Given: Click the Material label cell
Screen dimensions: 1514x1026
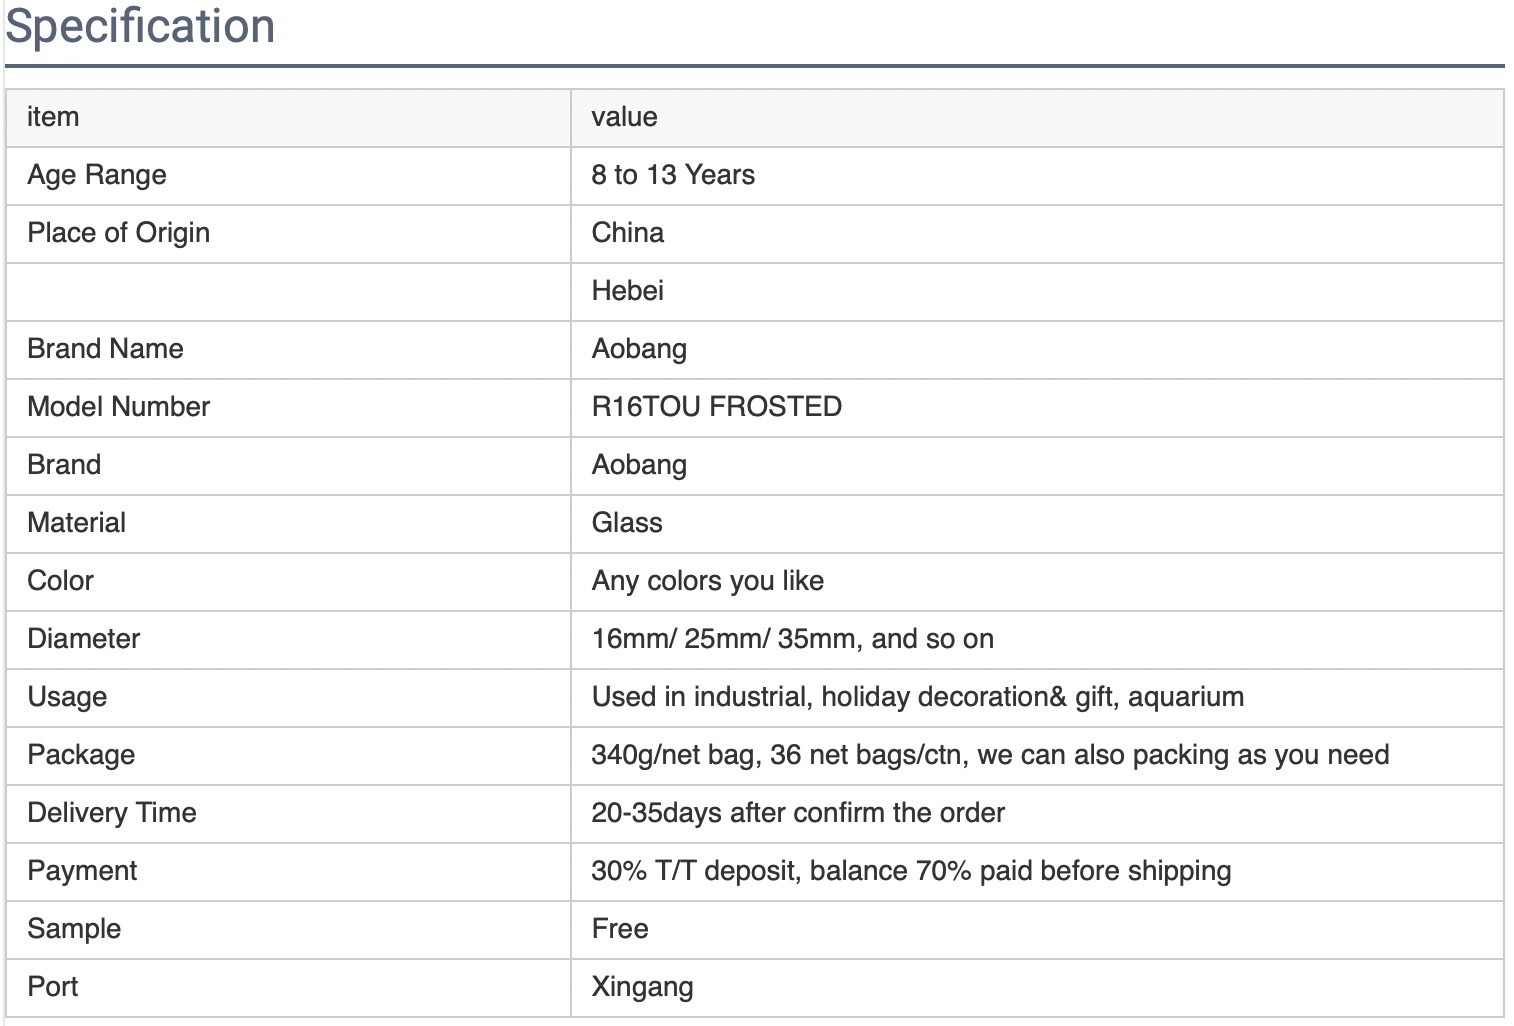Looking at the screenshot, I should pyautogui.click(x=76, y=523).
